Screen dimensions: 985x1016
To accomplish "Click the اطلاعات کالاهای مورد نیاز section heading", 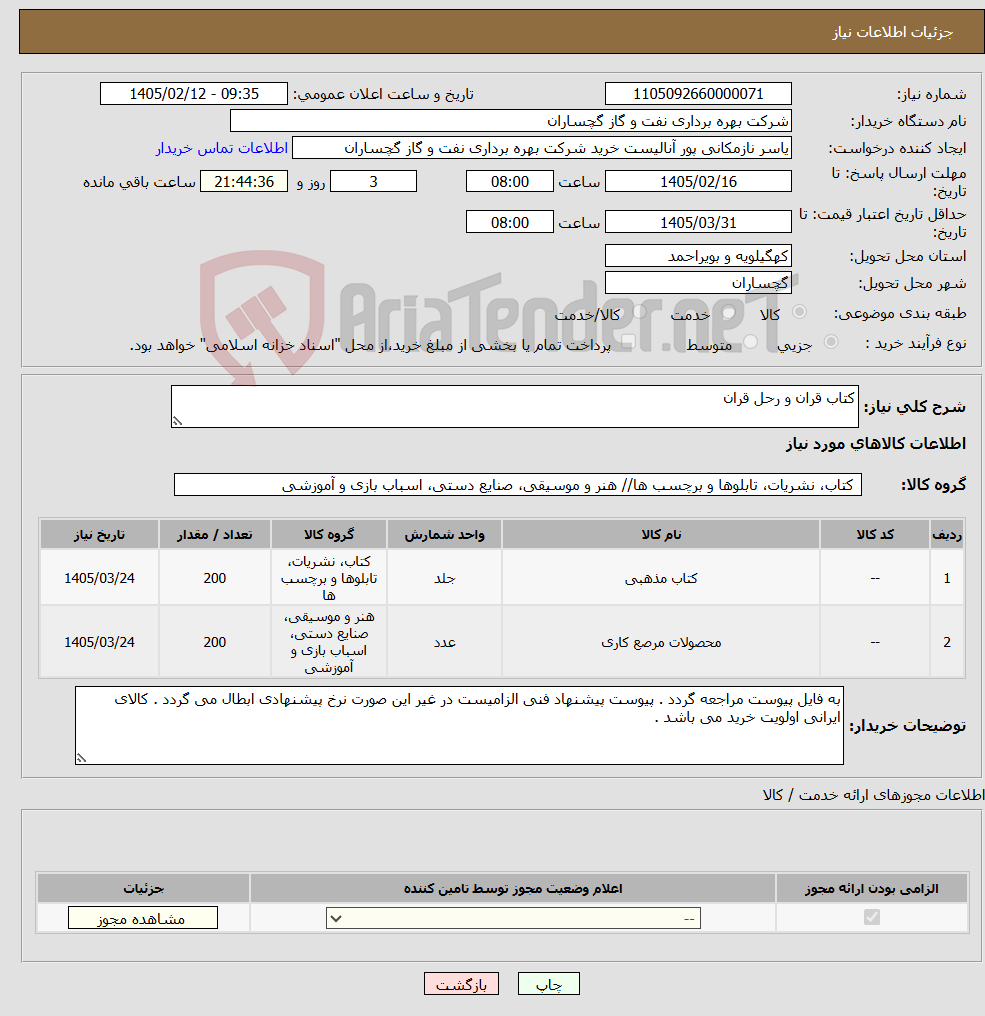I will 875,444.
